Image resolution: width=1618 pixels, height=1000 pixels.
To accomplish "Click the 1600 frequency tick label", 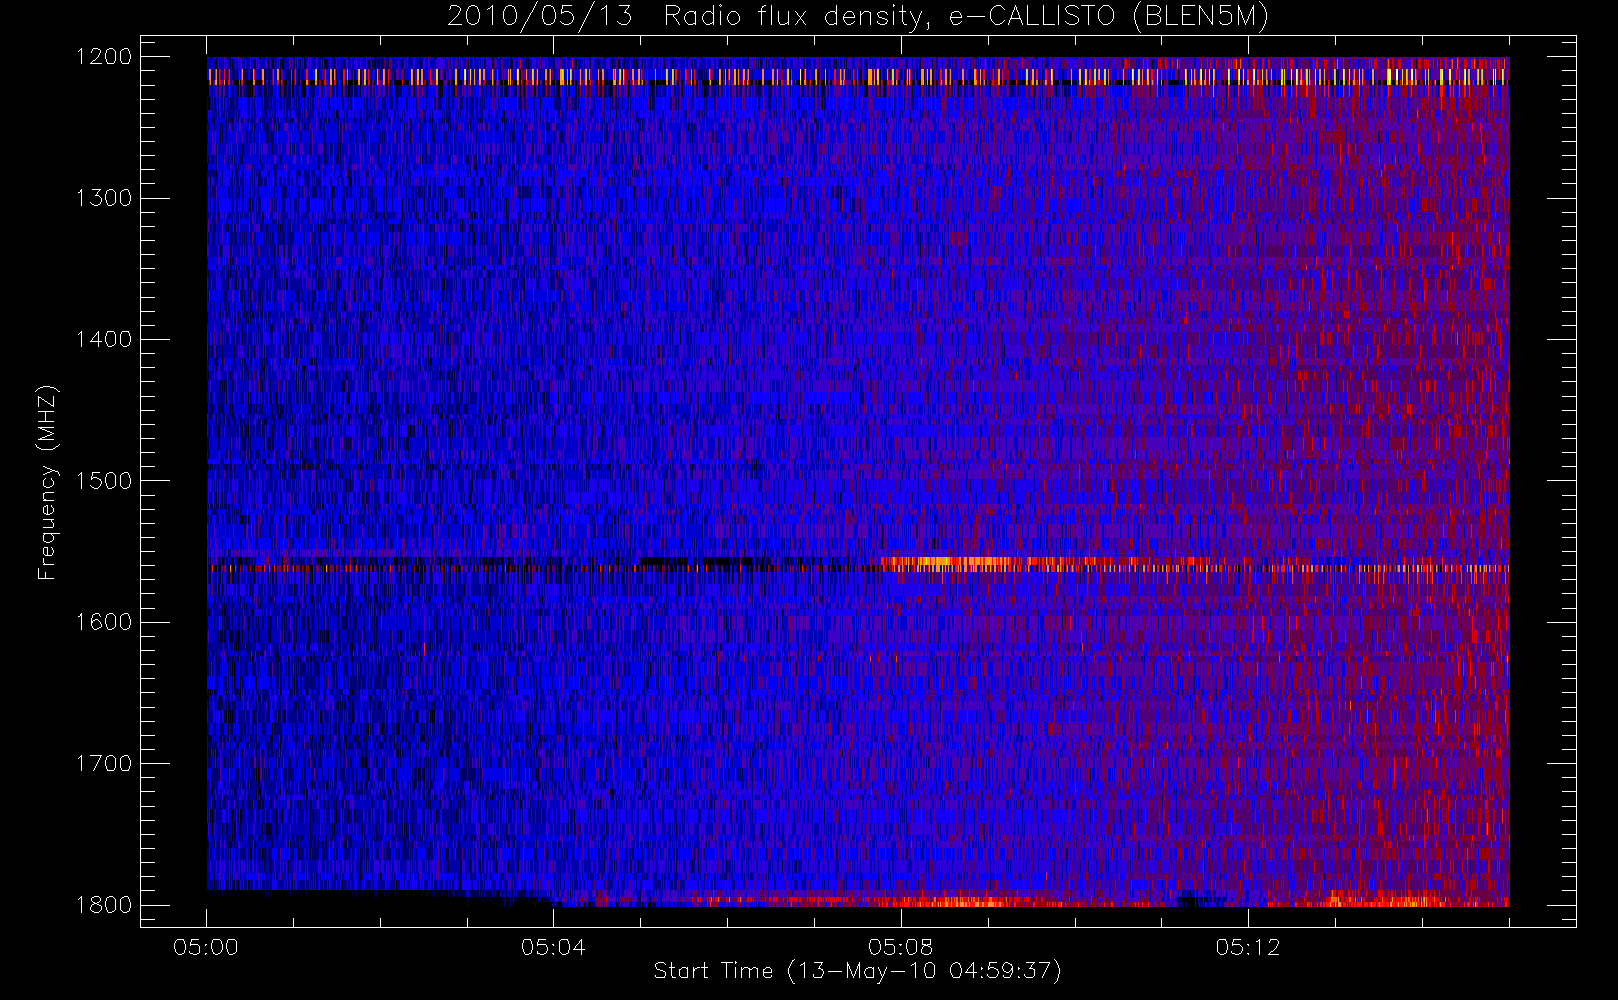I will coord(103,622).
